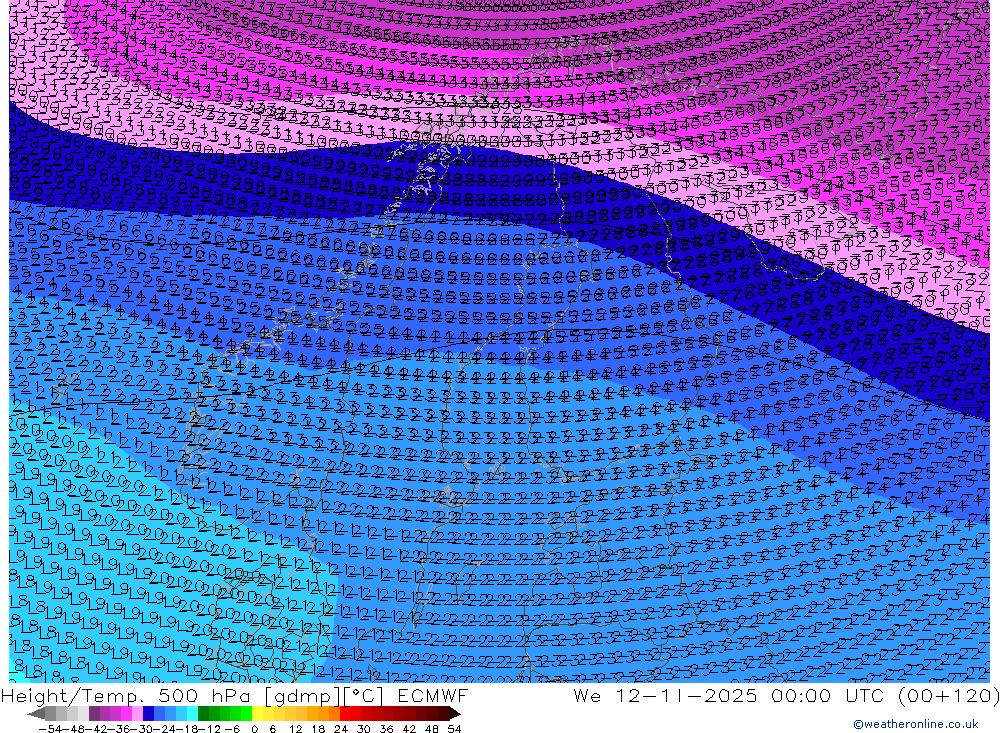Pick the bright red legend swatch at 24
Image resolution: width=1000 pixels, height=733 pixels.
[x=345, y=713]
